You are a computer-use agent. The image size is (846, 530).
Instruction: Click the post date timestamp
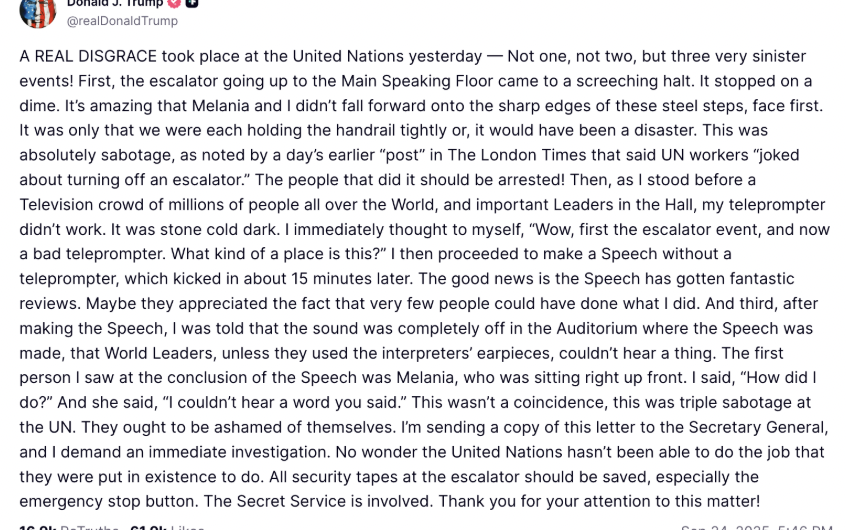coord(755,527)
